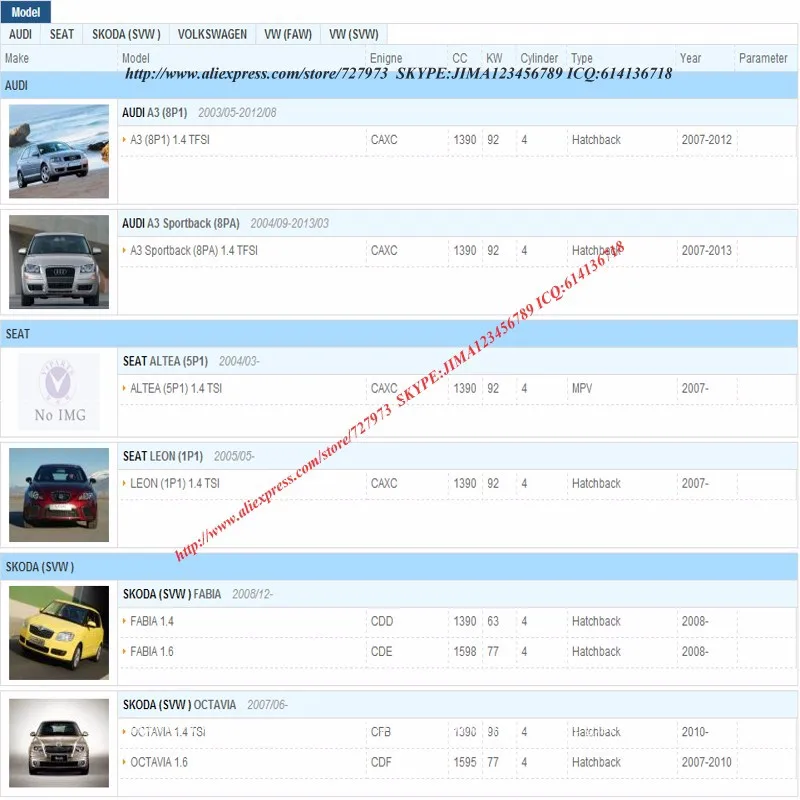800x800 pixels.
Task: Click the arrow bullet beside LEON (1P1) 1.4 TSI
Action: tap(124, 483)
